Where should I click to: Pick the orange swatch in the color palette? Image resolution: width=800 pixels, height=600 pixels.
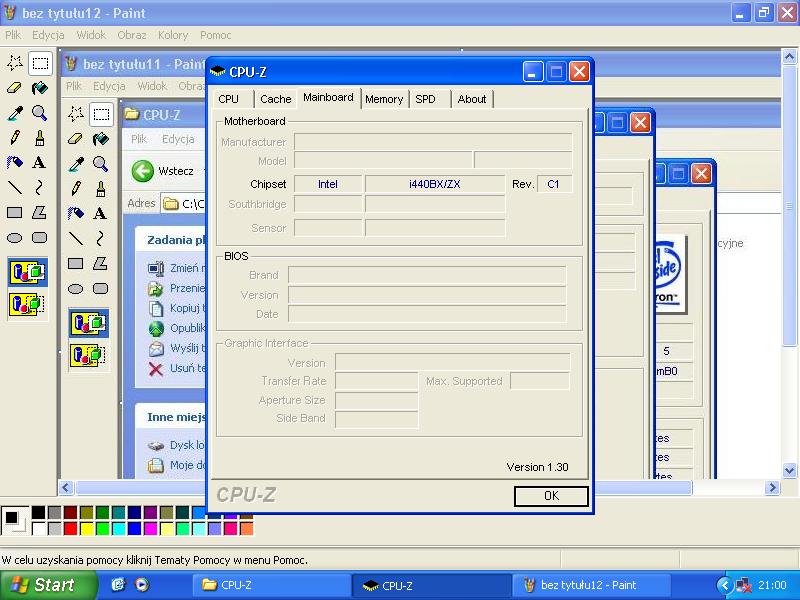247,529
